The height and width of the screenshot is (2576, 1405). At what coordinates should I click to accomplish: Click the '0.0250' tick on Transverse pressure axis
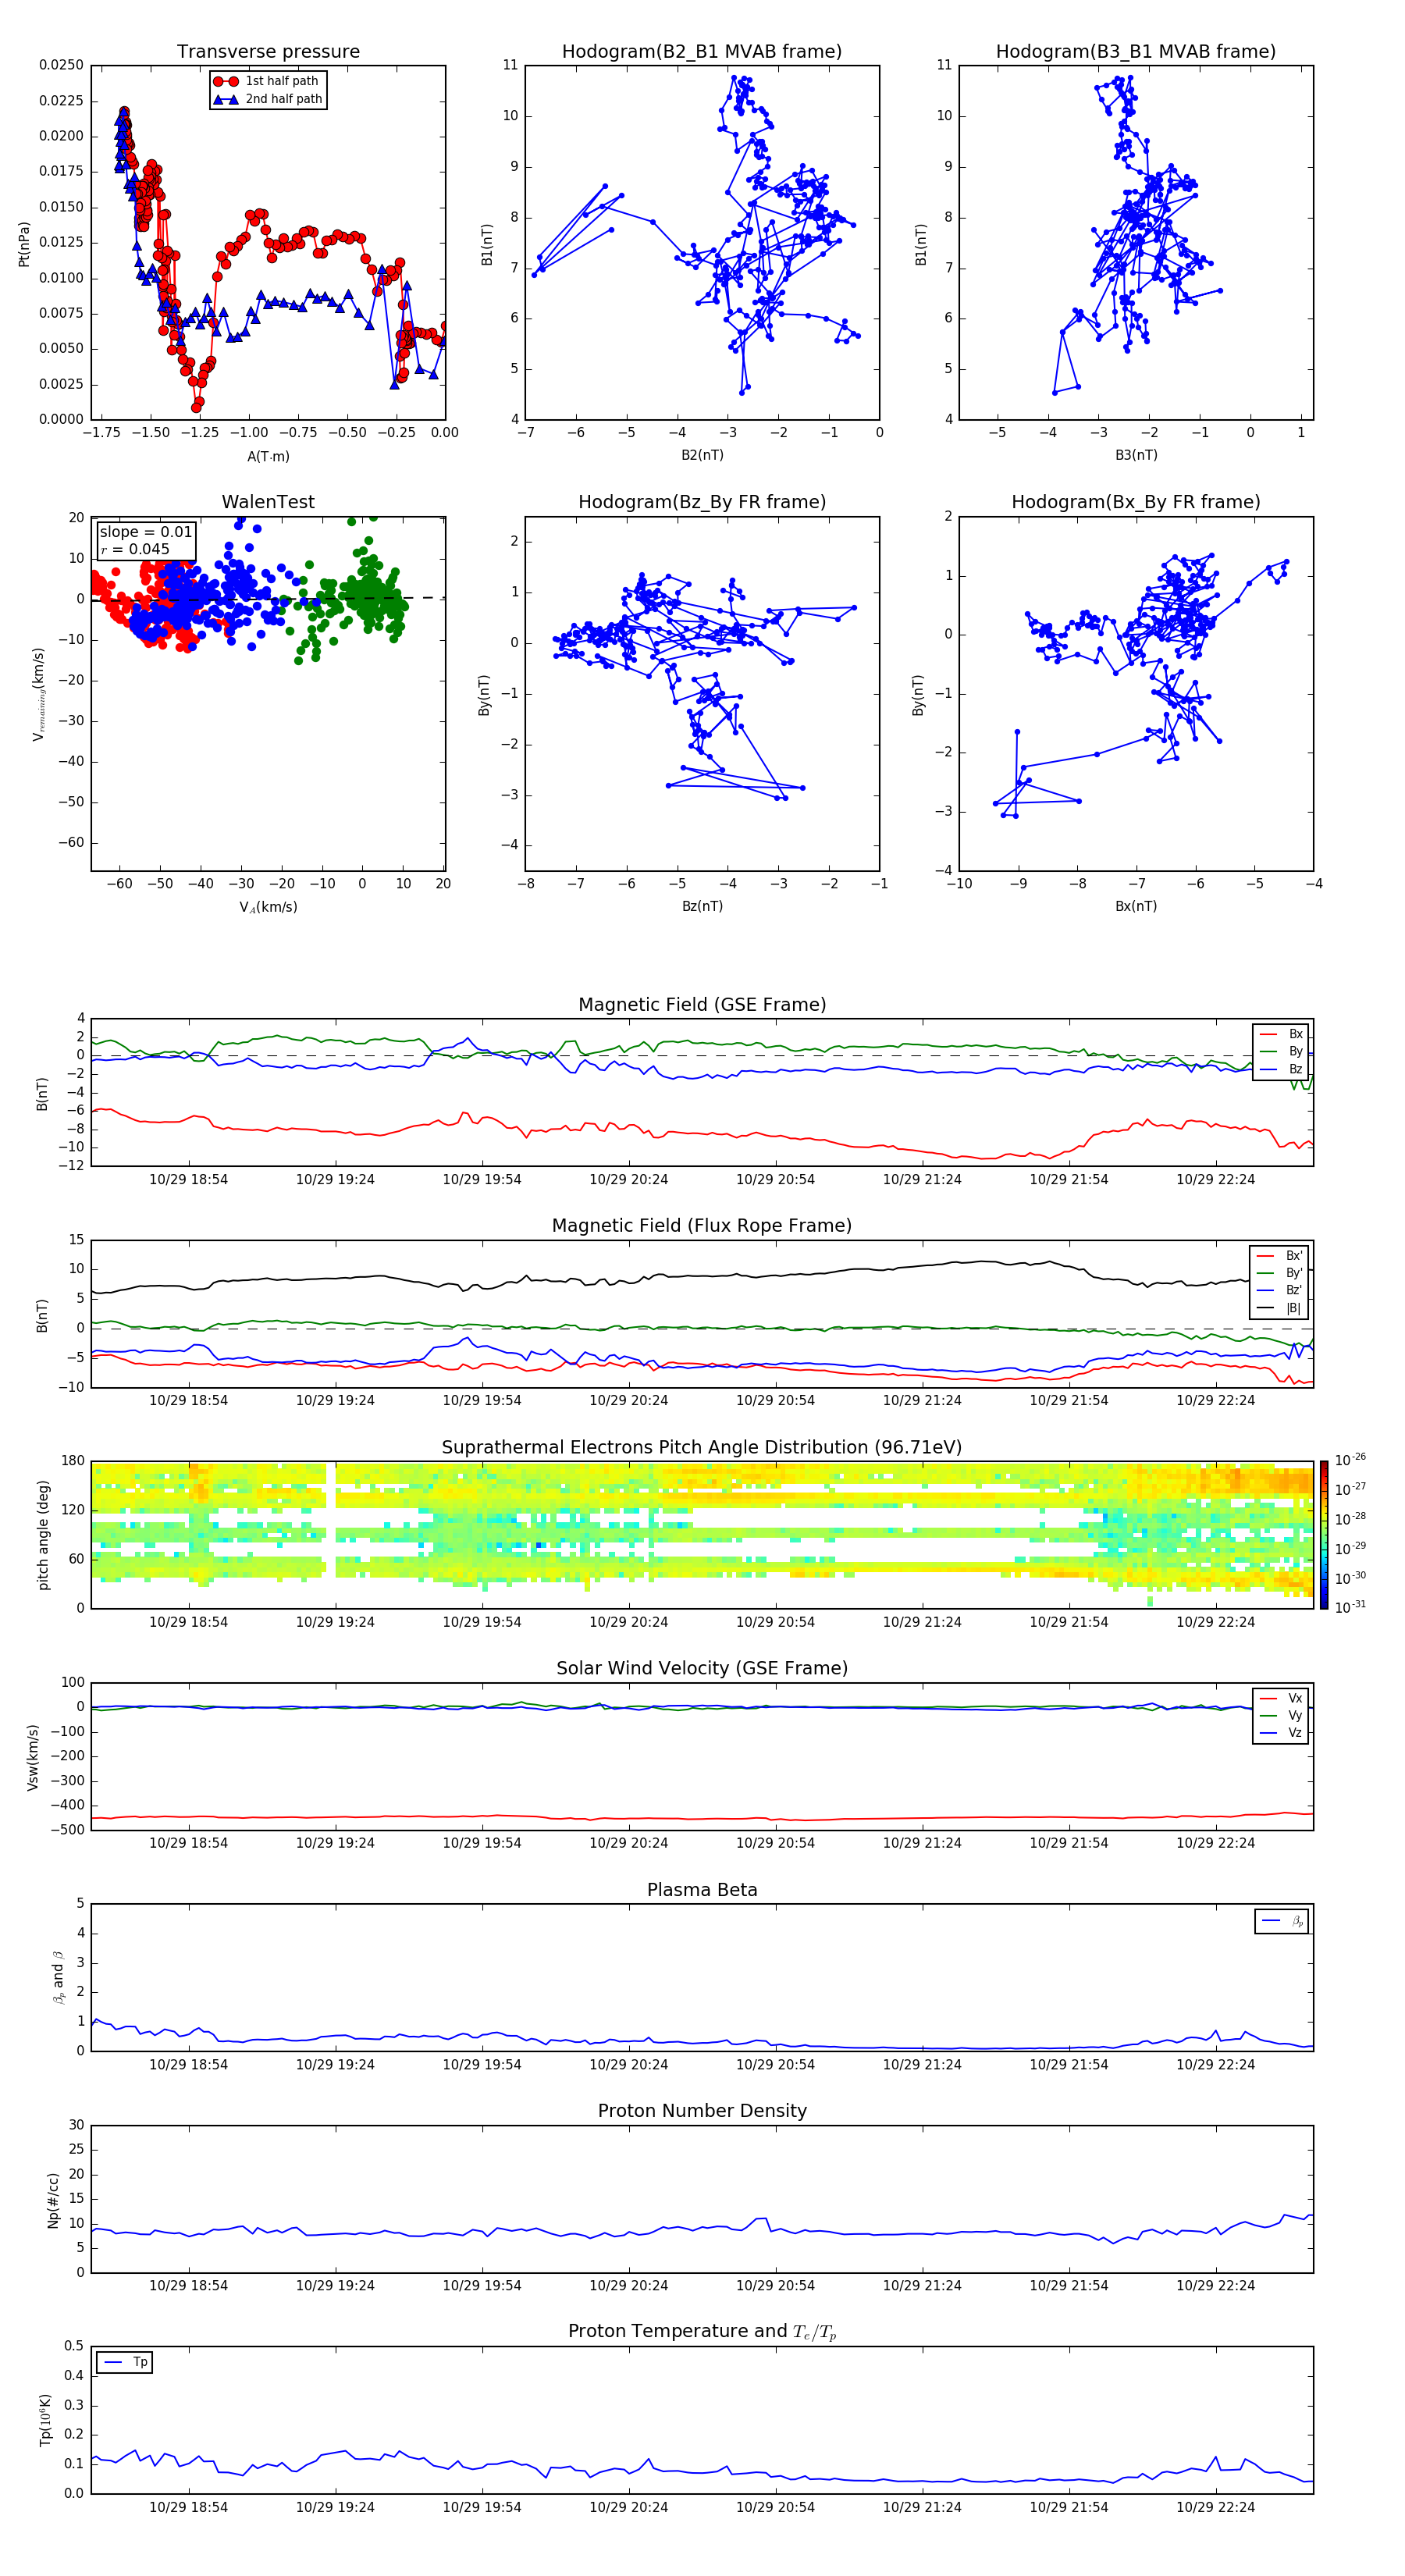[x=61, y=65]
